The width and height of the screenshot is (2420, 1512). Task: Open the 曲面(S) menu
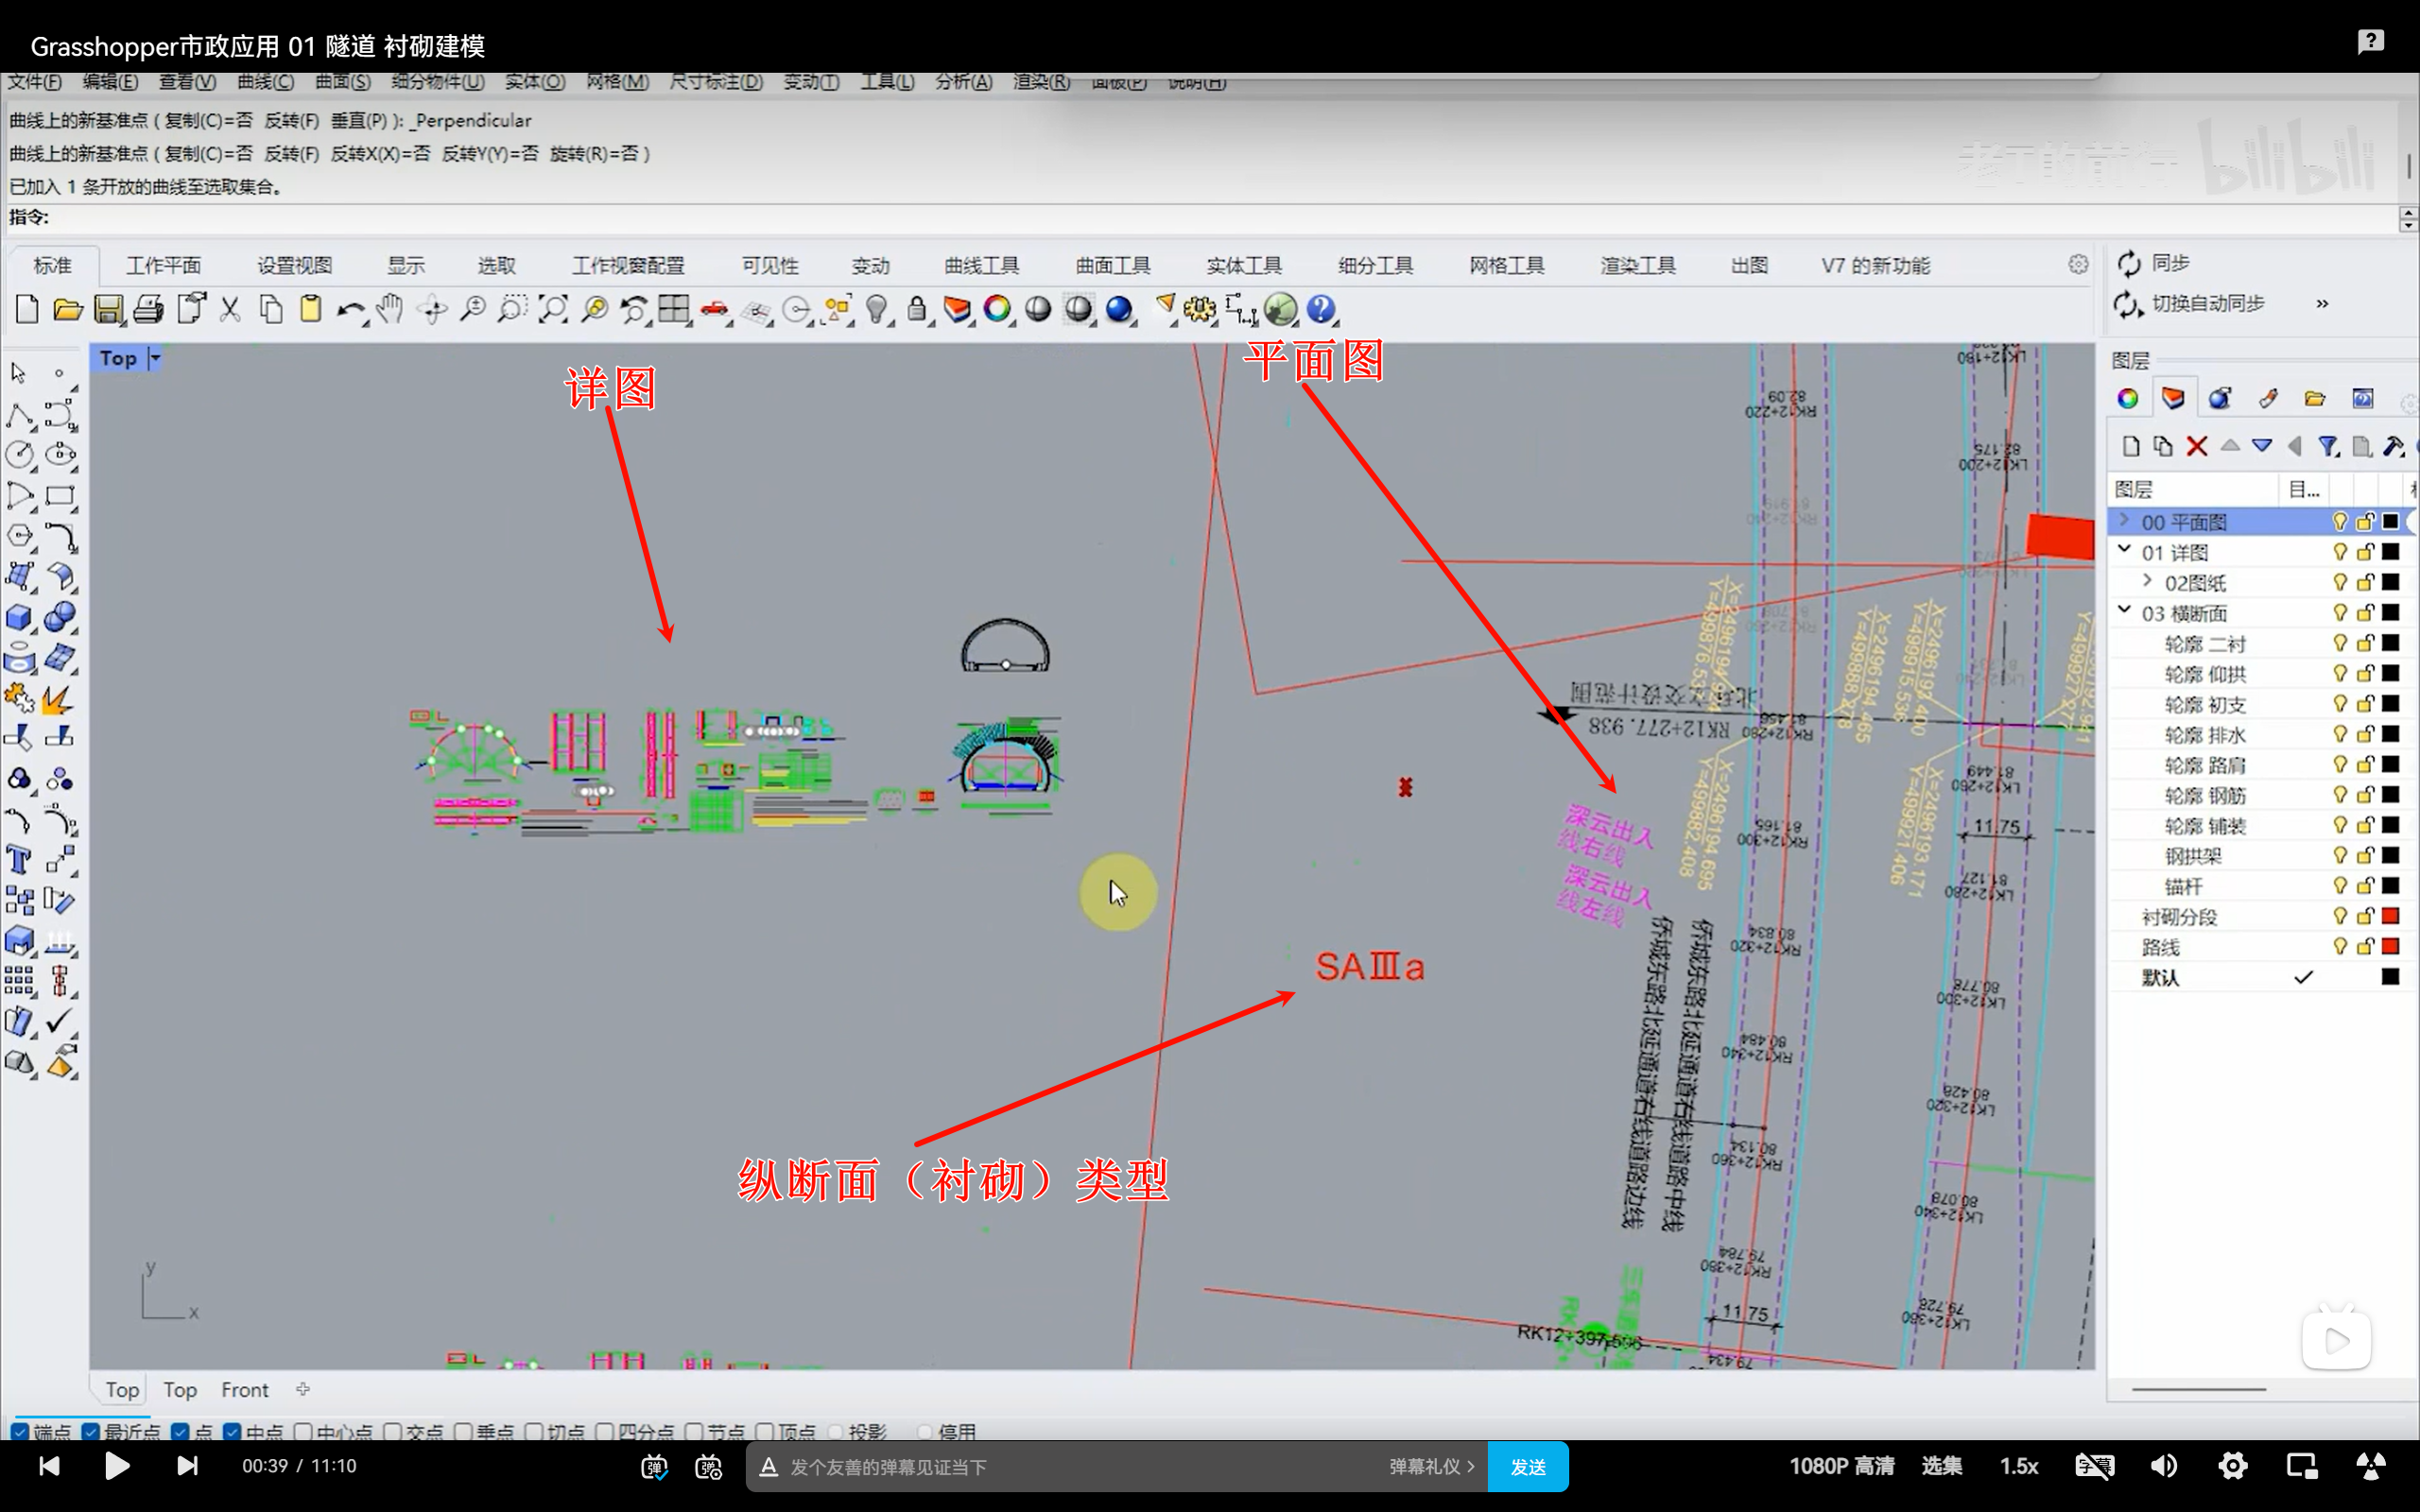[342, 82]
